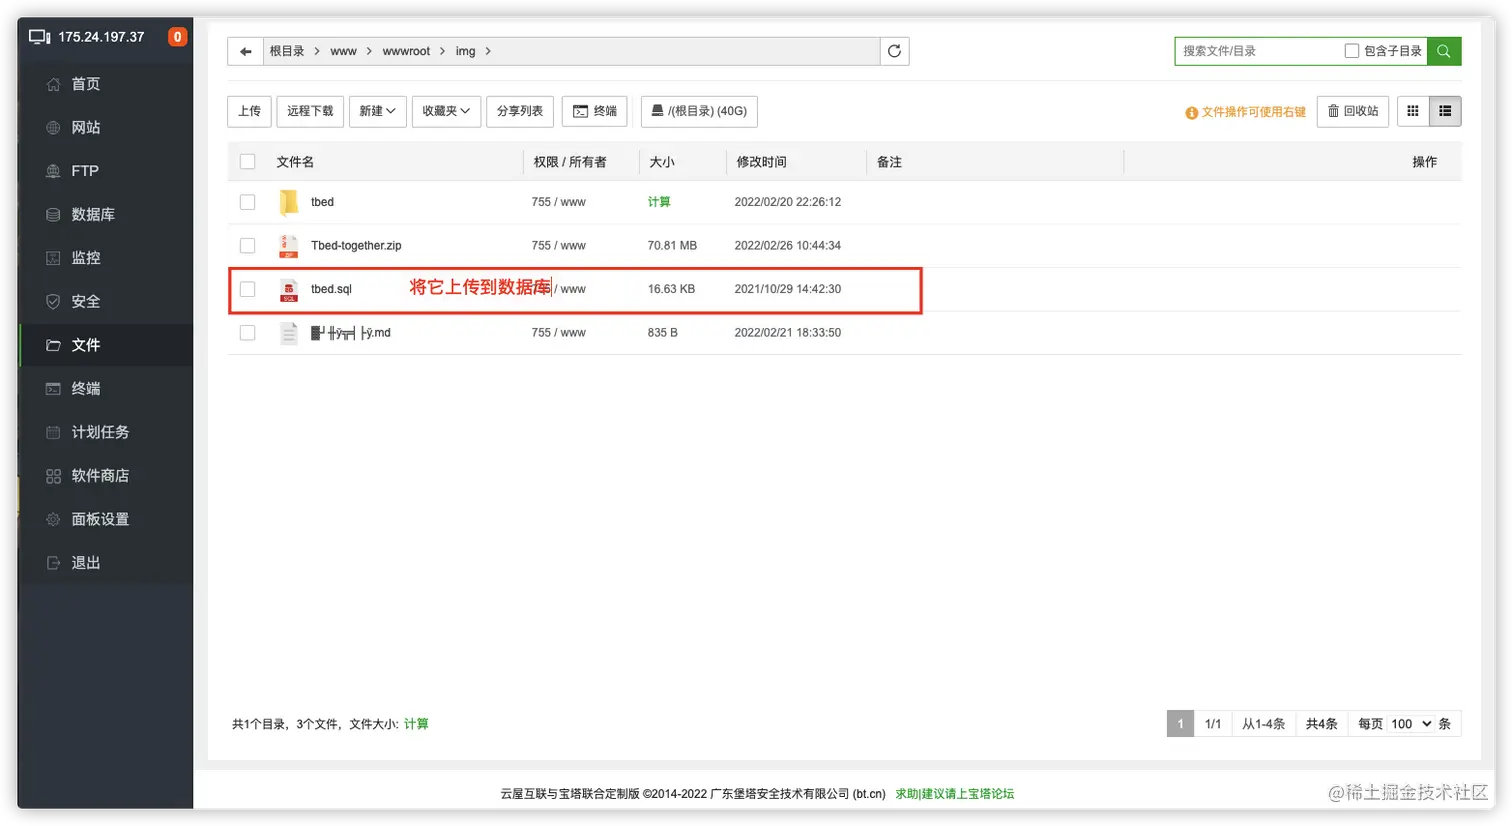Change the 每页 100 page size selector
Screen dimensions: 1512x826
tap(1409, 723)
